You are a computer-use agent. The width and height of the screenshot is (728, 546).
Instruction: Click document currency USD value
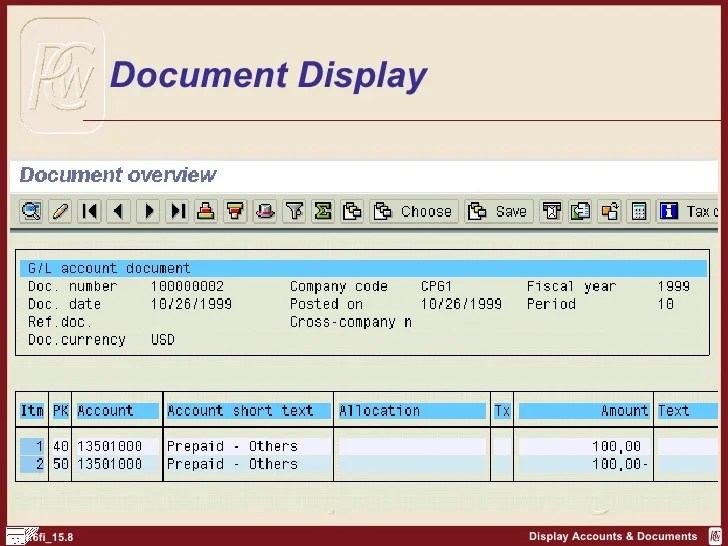pyautogui.click(x=163, y=340)
